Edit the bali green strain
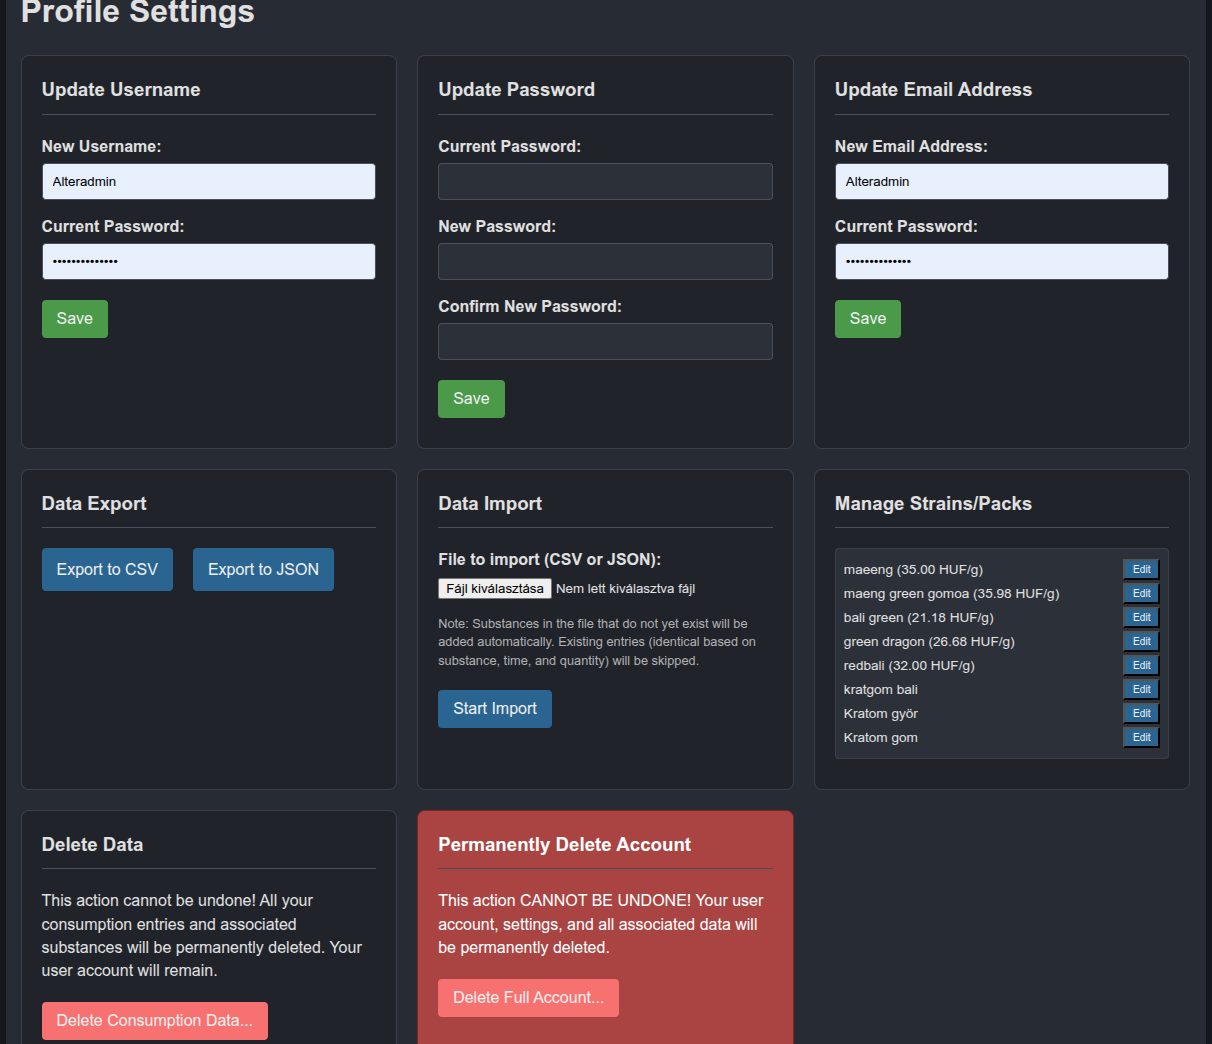This screenshot has width=1212, height=1044. click(1141, 618)
